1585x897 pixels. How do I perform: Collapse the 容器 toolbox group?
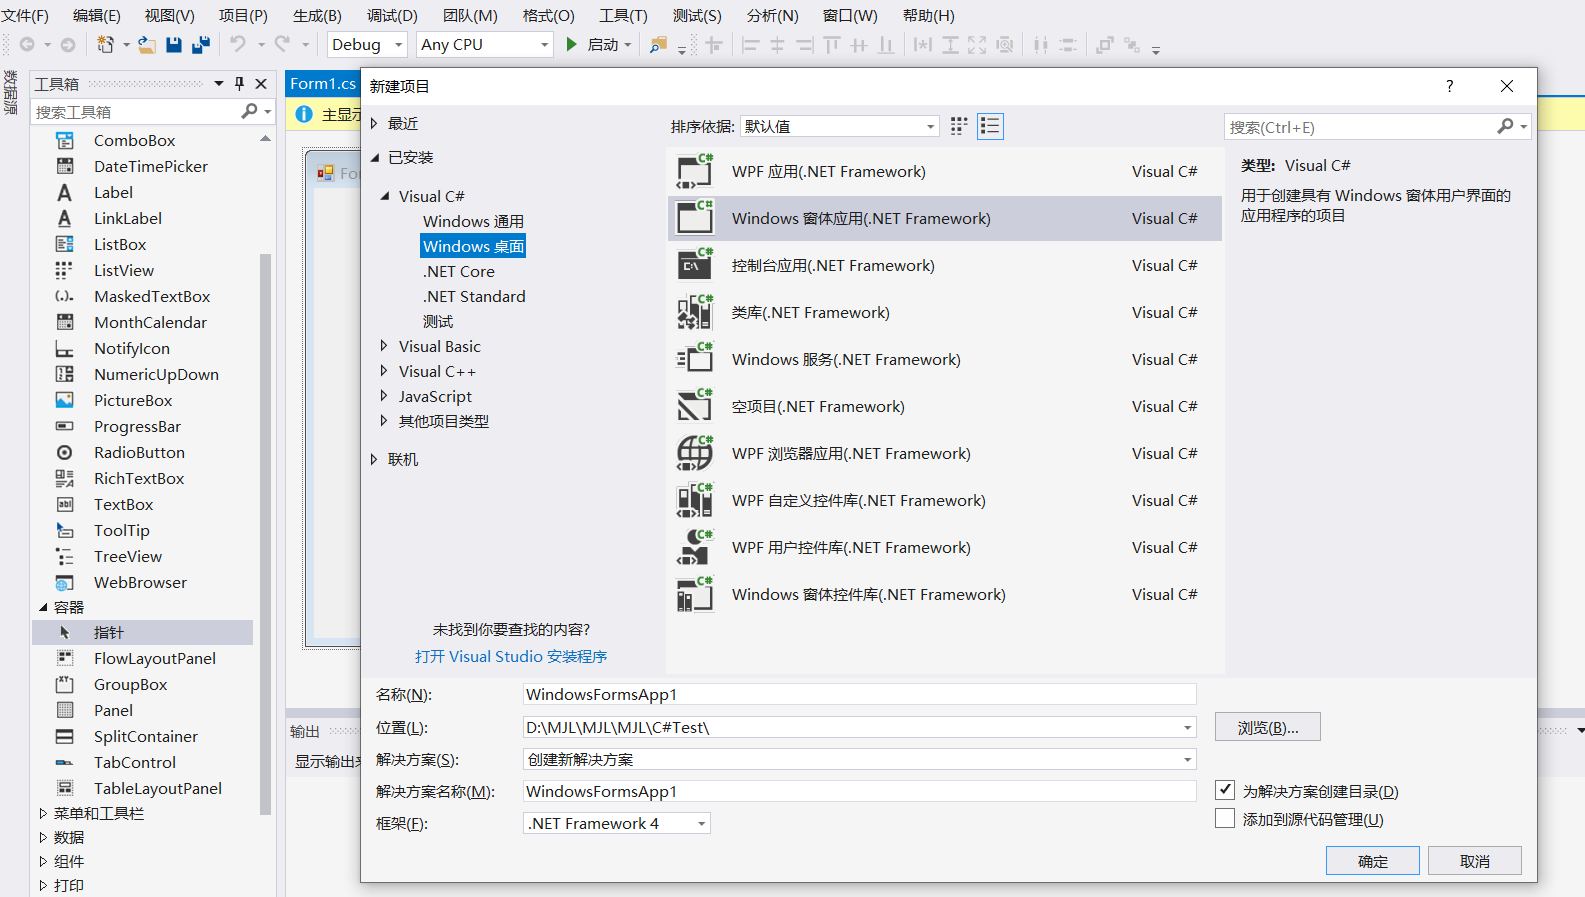coord(43,607)
